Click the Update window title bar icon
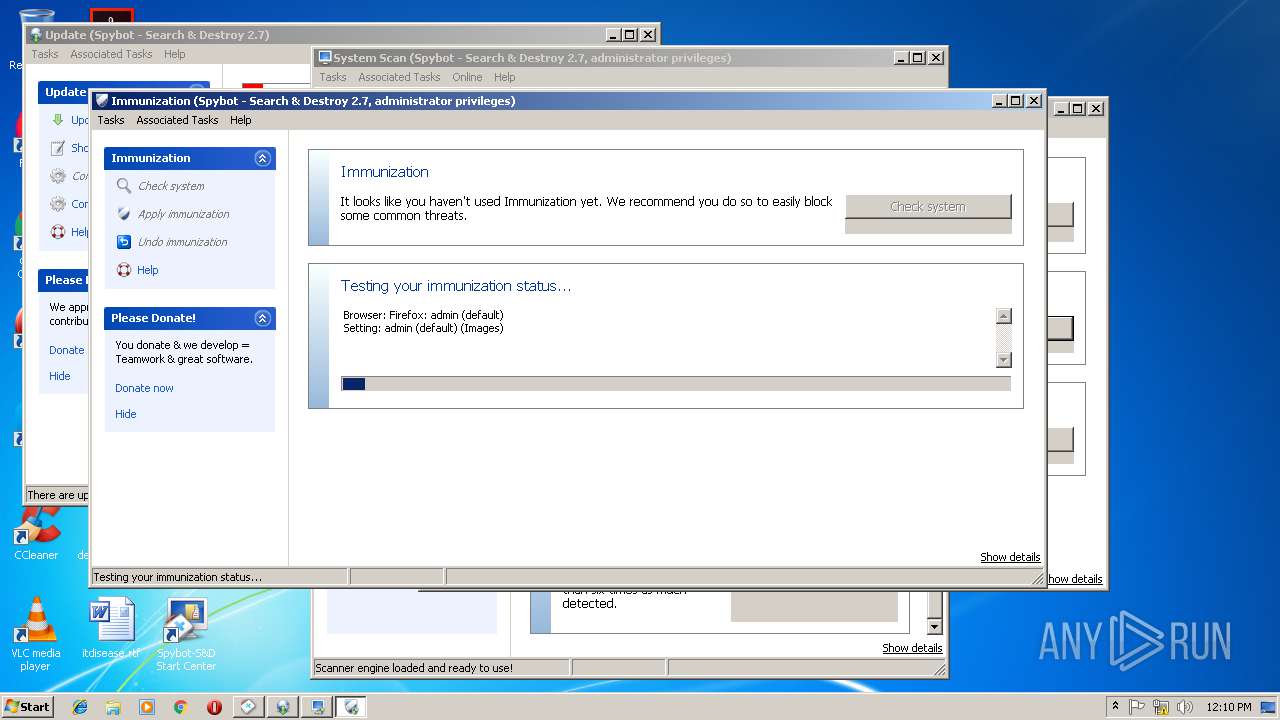The height and width of the screenshot is (720, 1280). pyautogui.click(x=36, y=35)
